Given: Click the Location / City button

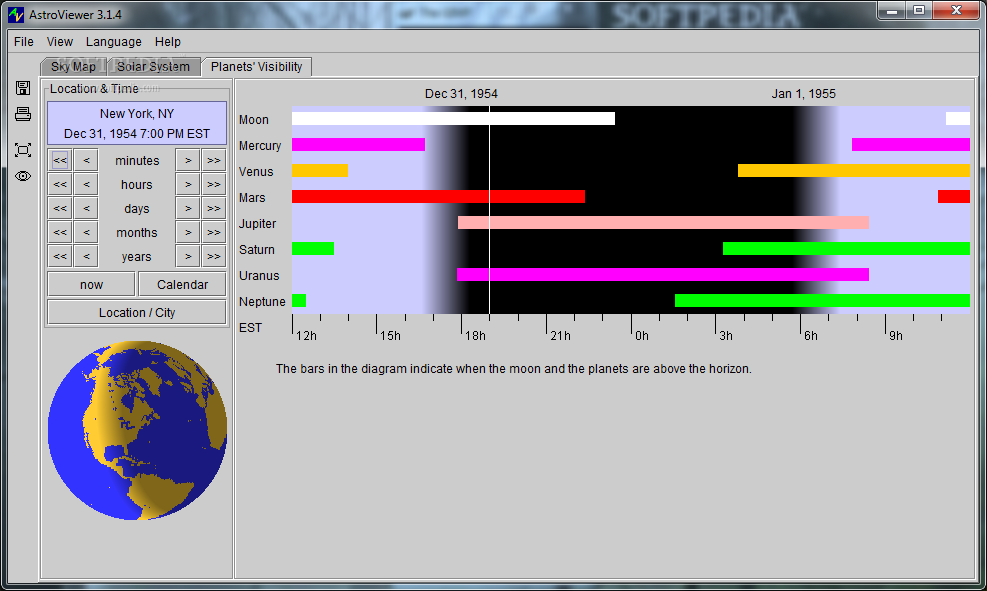Looking at the screenshot, I should (137, 312).
